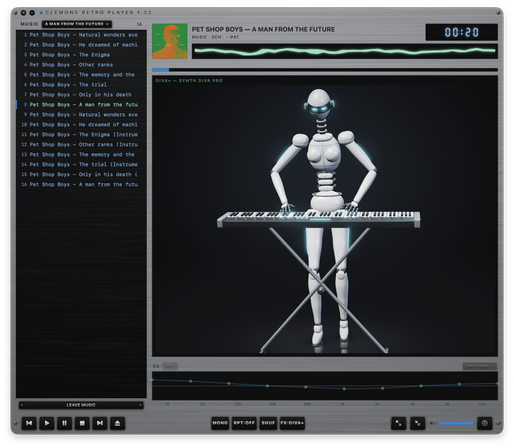The height and width of the screenshot is (448, 514).
Task: Open the round clock button near volume
Action: point(485,423)
